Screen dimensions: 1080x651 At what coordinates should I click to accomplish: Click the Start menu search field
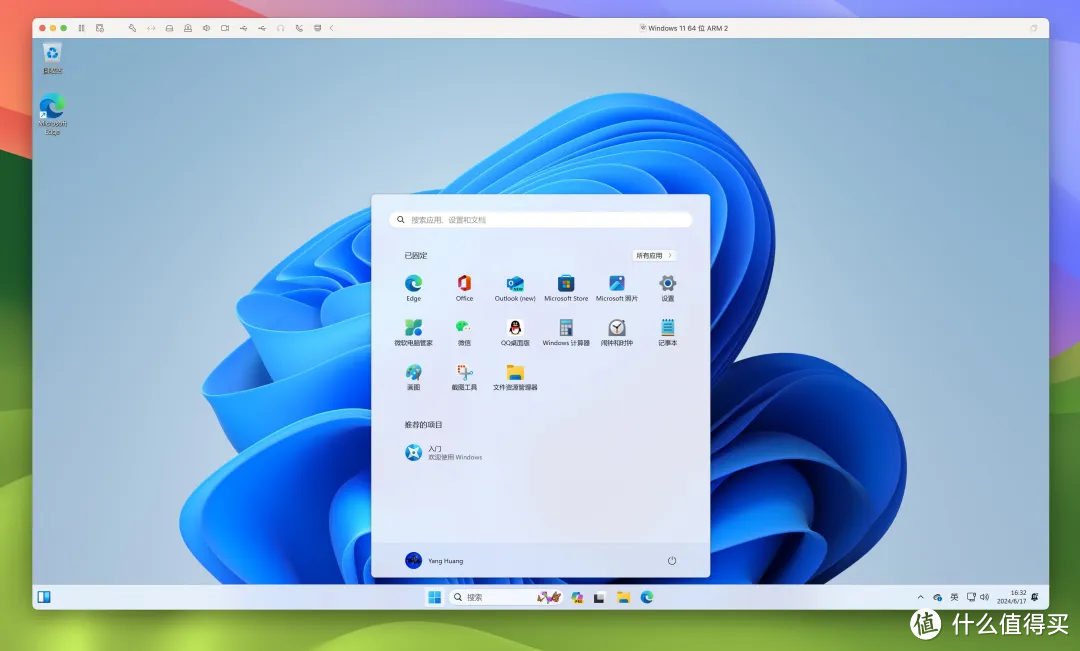(x=540, y=220)
